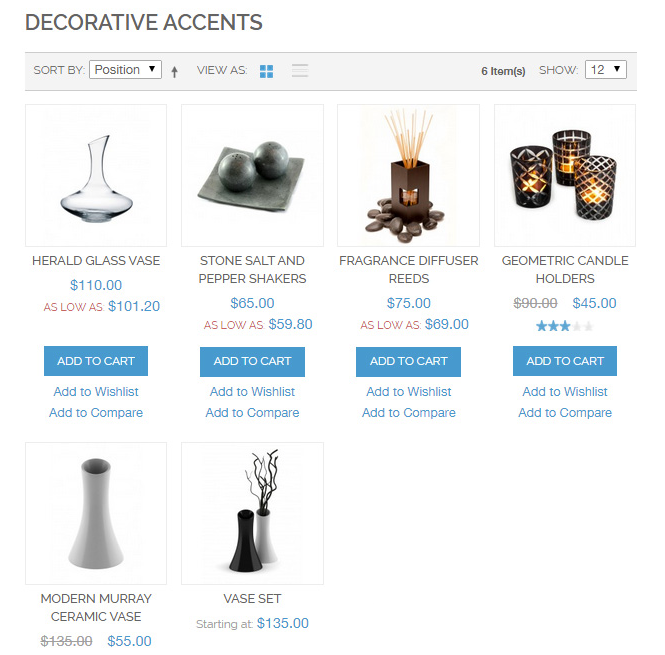The height and width of the screenshot is (655, 665).
Task: Add Herald Glass Vase to cart
Action: pos(96,361)
